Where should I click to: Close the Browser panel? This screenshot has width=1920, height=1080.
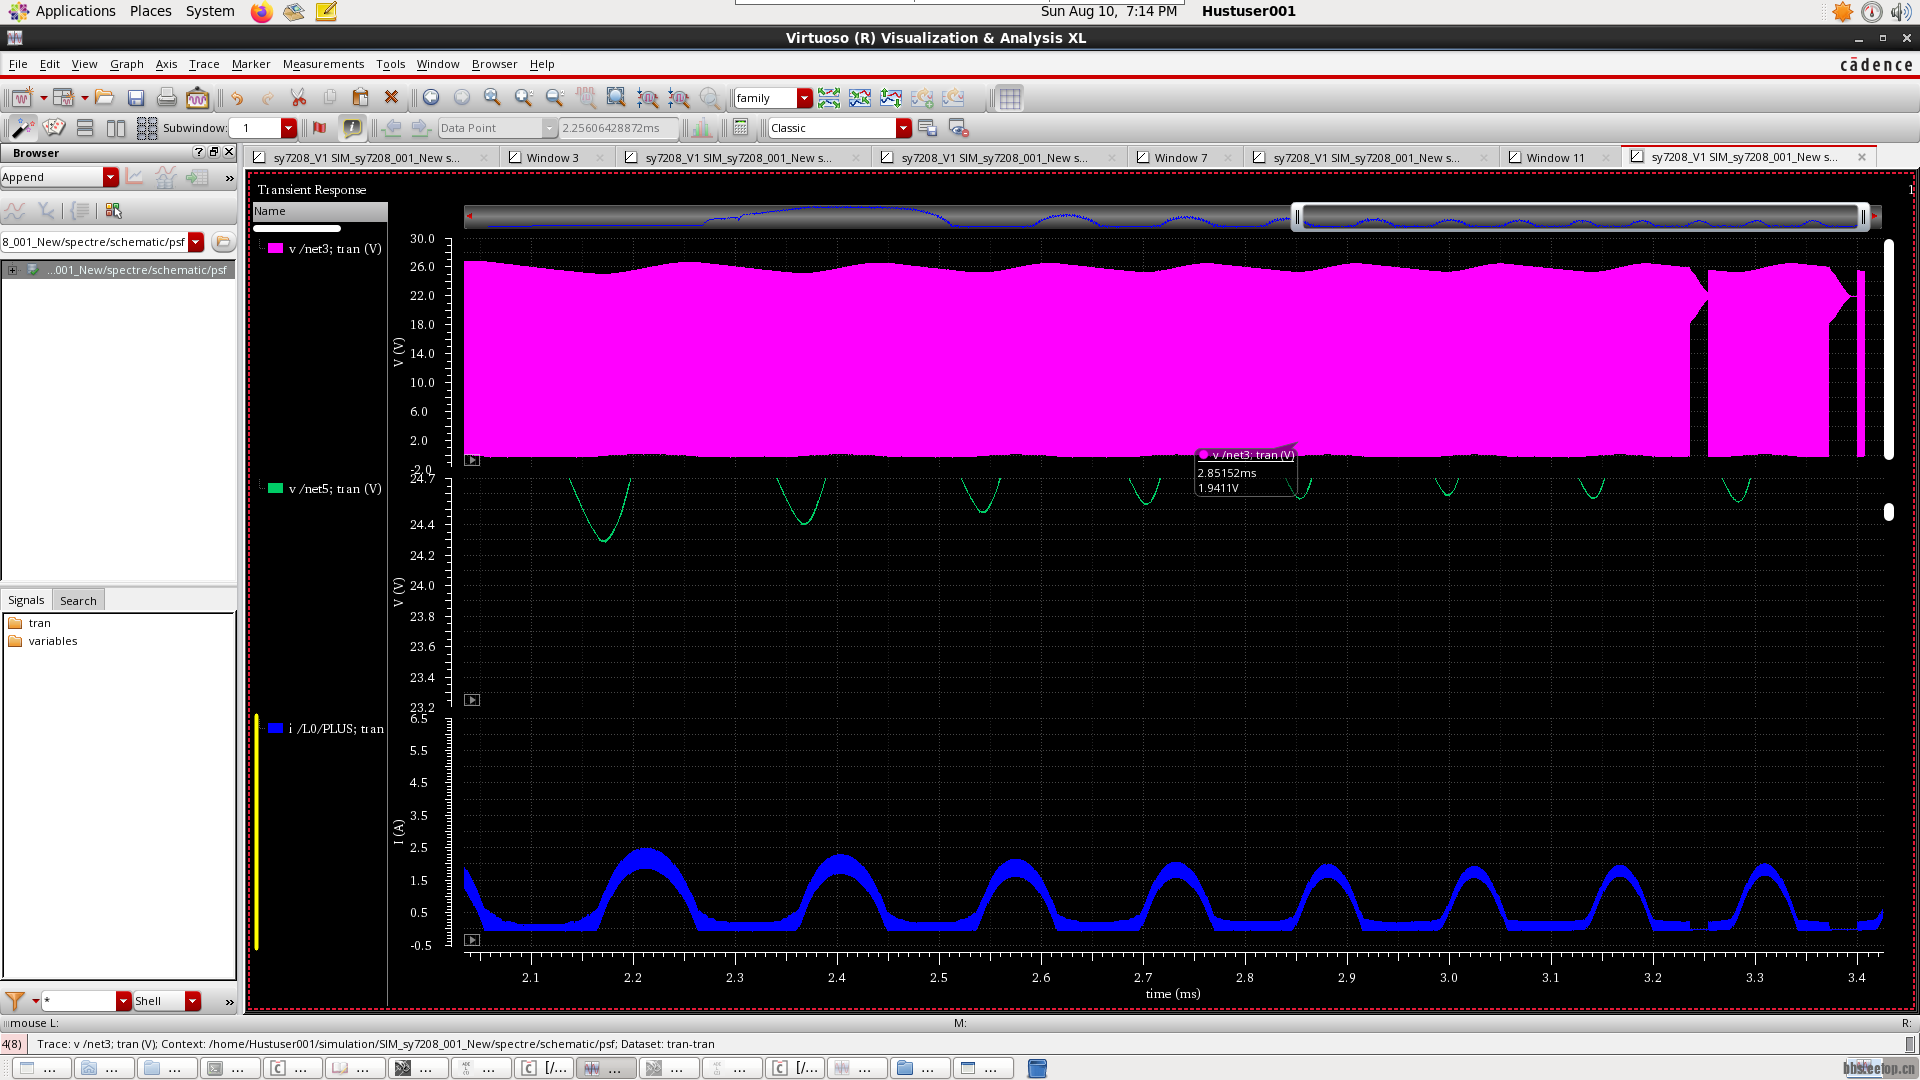tap(229, 152)
